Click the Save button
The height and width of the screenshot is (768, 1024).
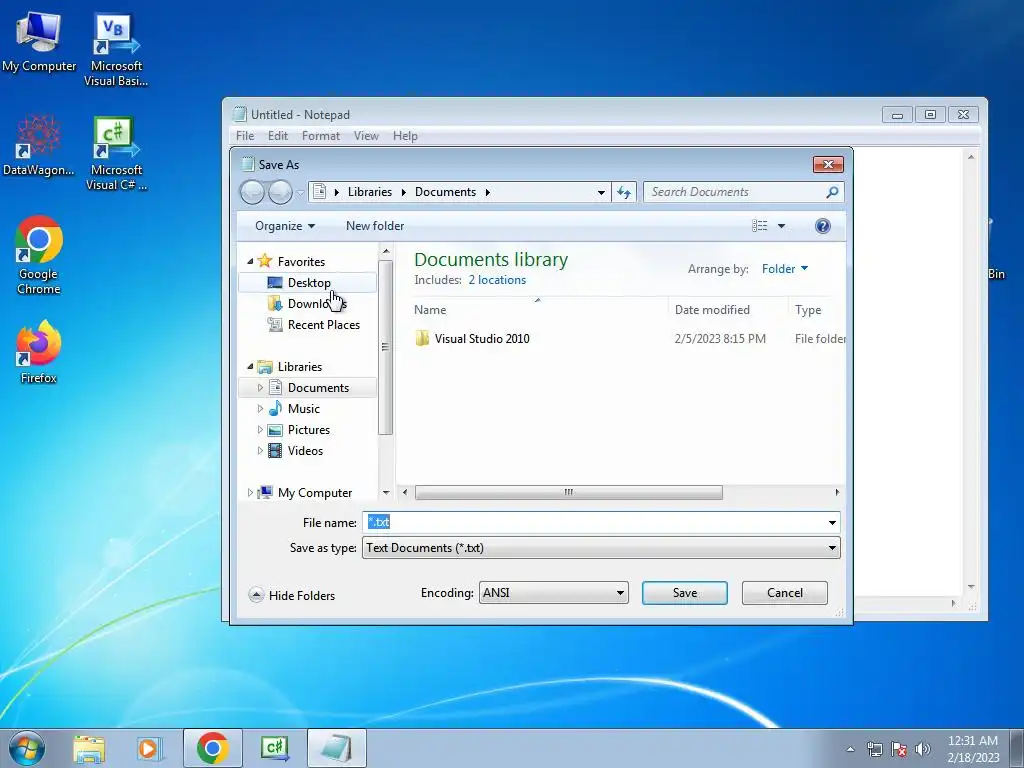pos(684,593)
